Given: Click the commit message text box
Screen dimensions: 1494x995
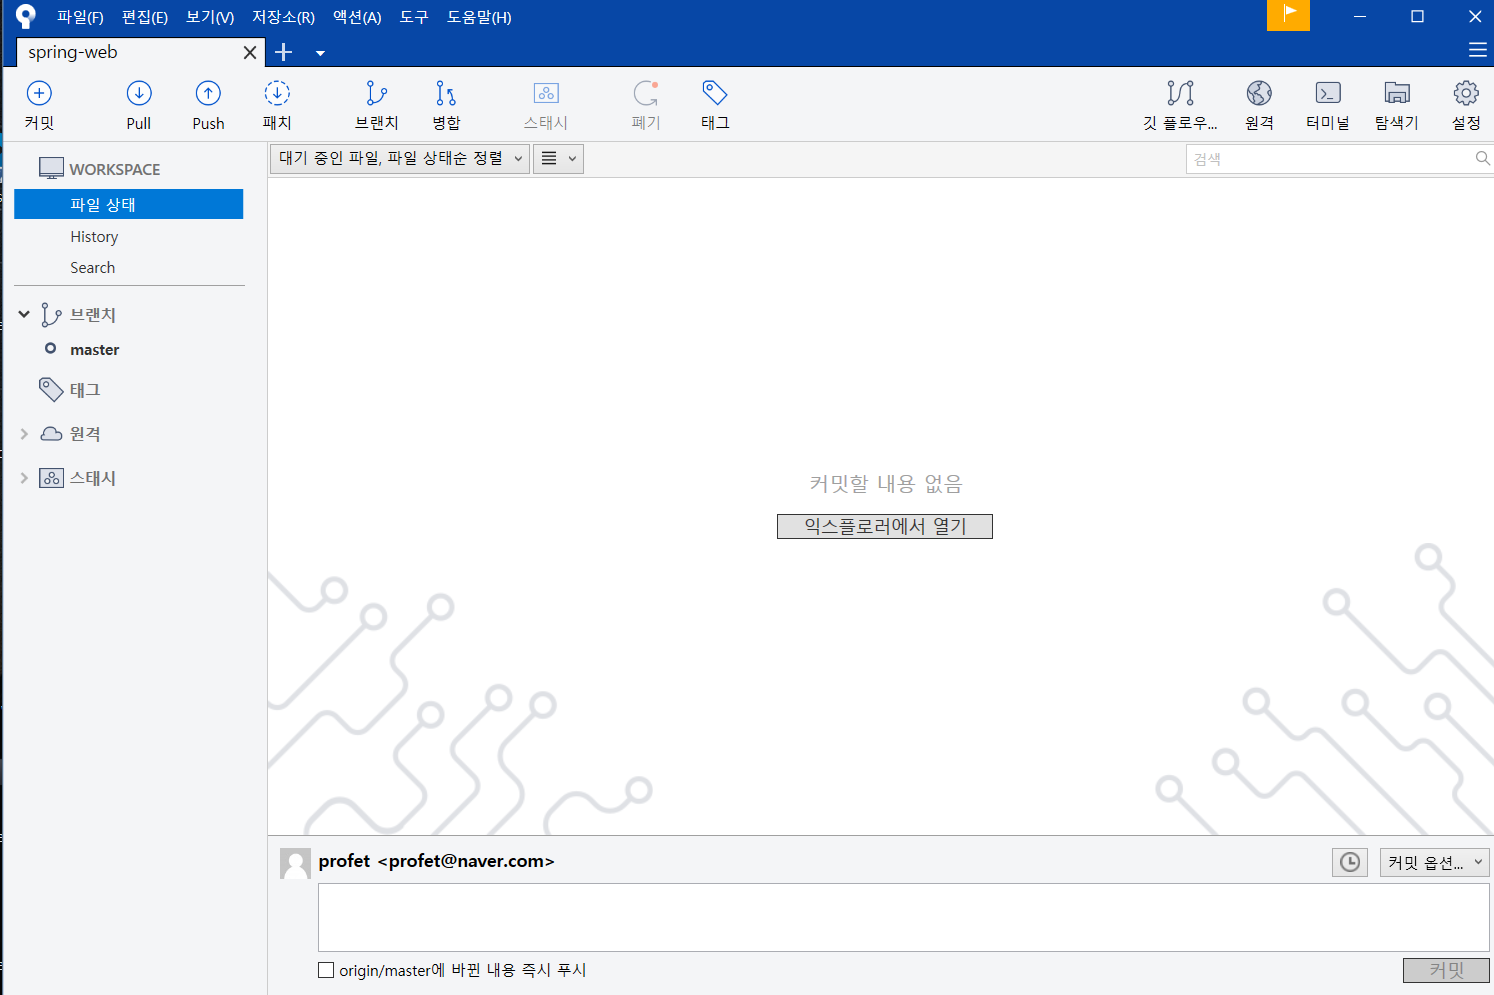Looking at the screenshot, I should [904, 917].
